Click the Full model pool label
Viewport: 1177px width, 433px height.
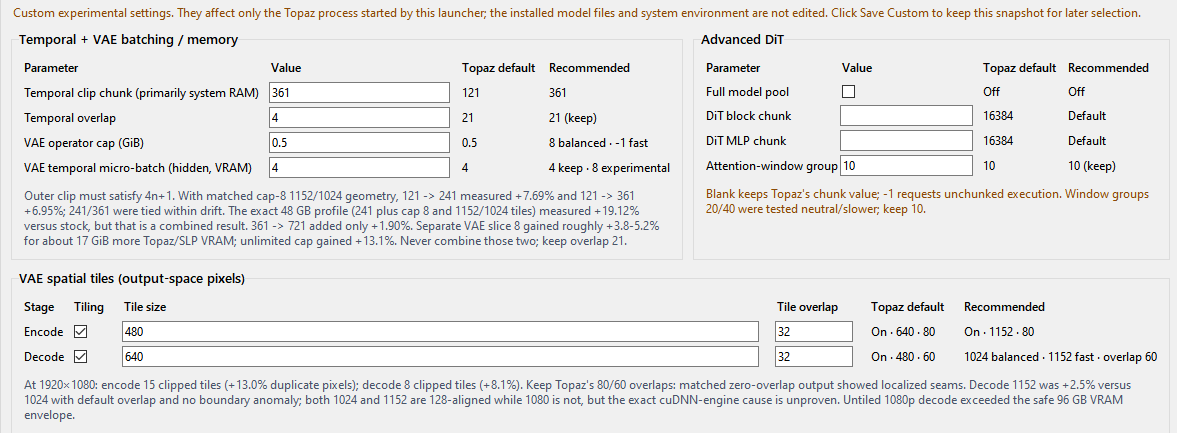748,92
